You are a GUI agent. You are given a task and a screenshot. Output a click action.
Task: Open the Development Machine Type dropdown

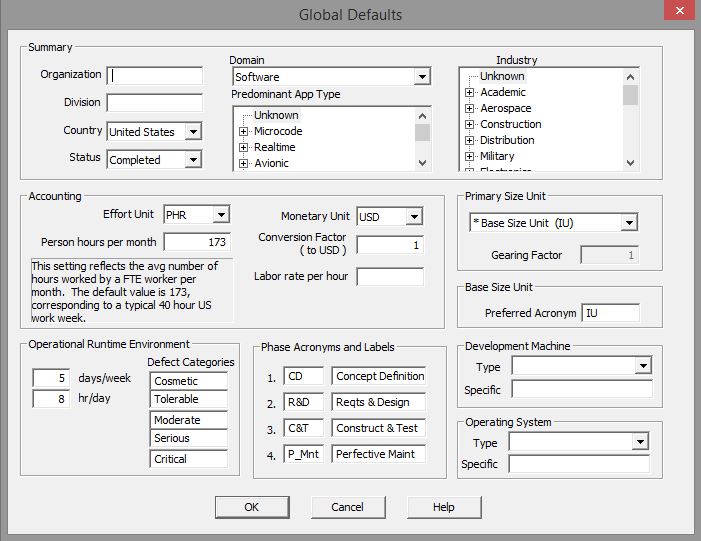[643, 366]
